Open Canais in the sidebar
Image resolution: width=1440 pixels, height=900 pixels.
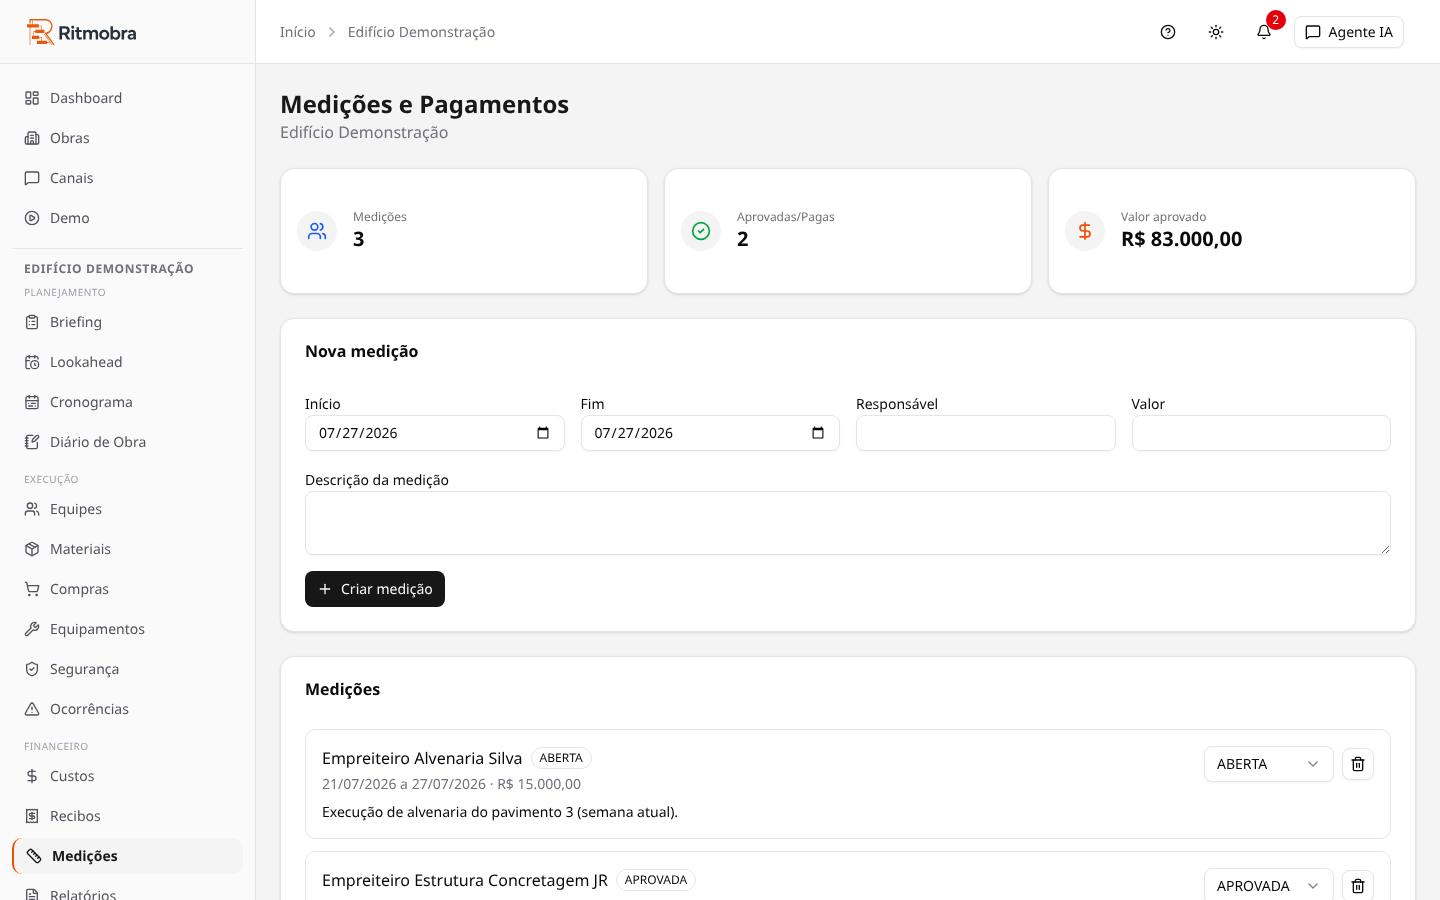127,178
